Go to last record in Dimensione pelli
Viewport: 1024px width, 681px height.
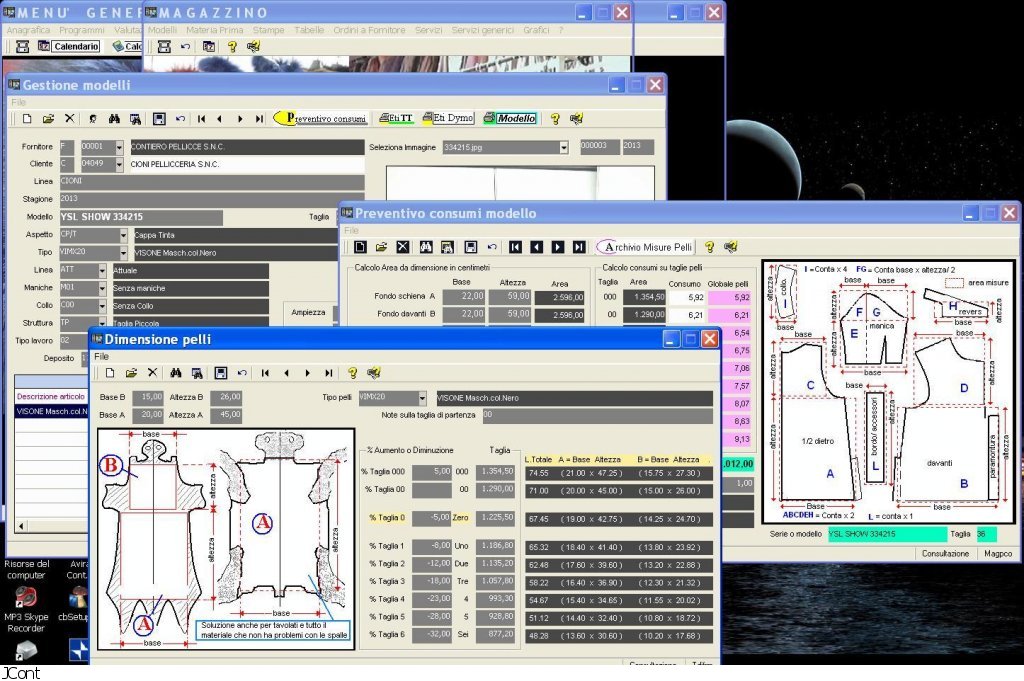(329, 373)
